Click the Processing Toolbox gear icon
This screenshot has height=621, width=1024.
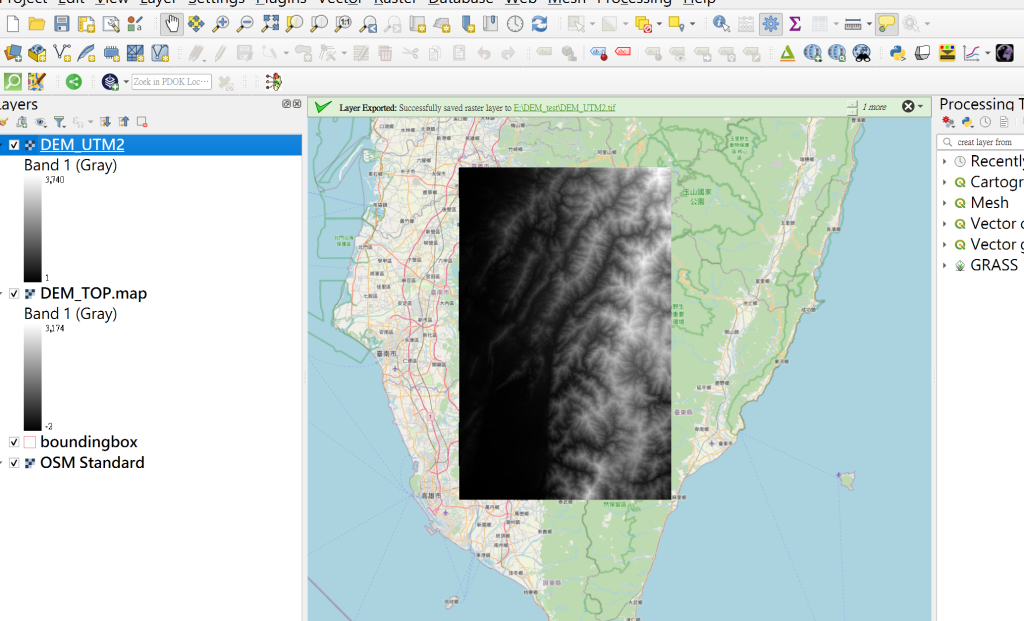pos(771,24)
